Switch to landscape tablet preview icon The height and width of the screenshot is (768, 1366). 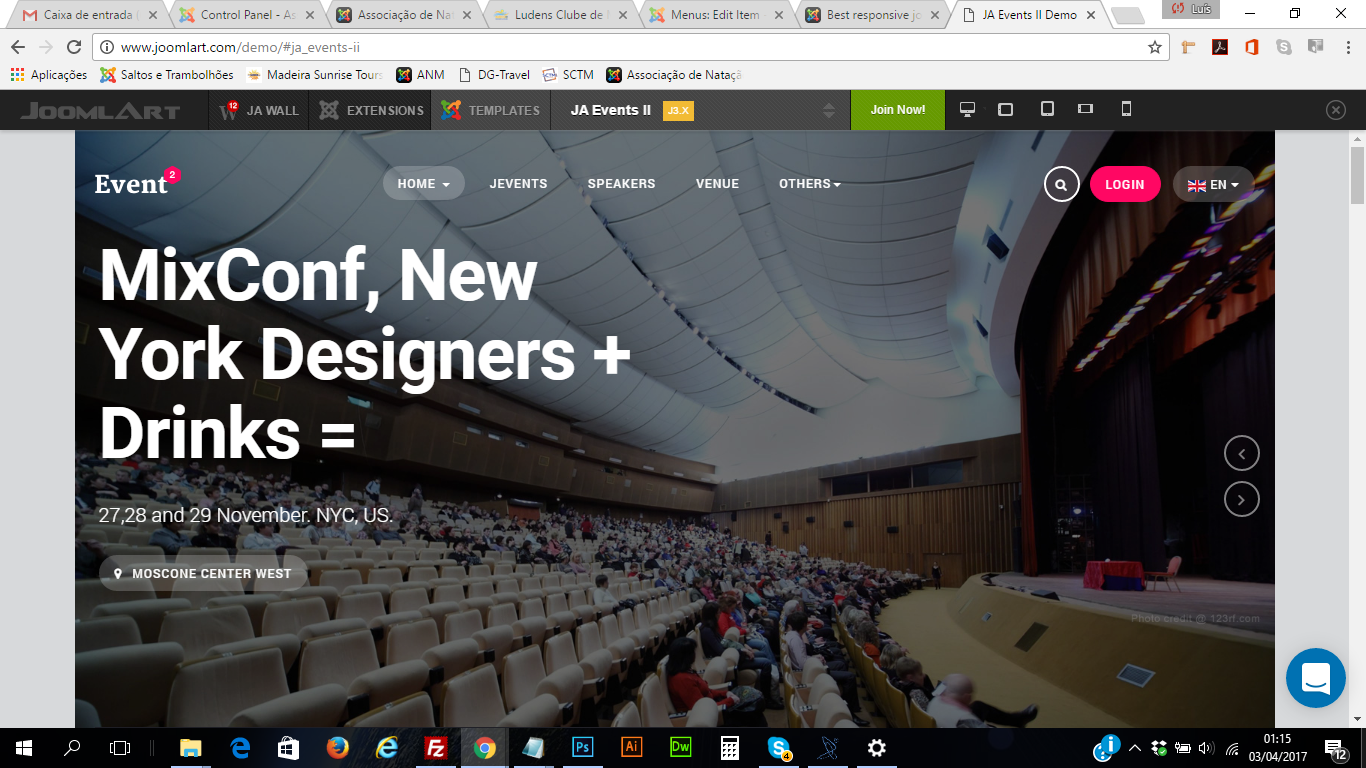click(x=1006, y=110)
